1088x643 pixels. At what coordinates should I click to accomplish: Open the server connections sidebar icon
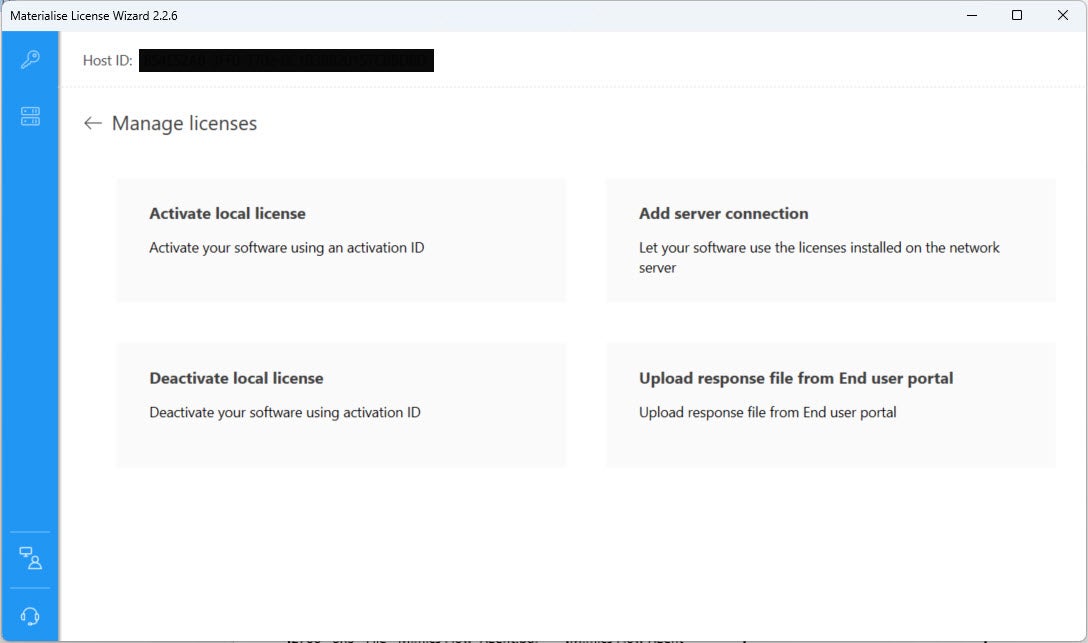coord(30,115)
